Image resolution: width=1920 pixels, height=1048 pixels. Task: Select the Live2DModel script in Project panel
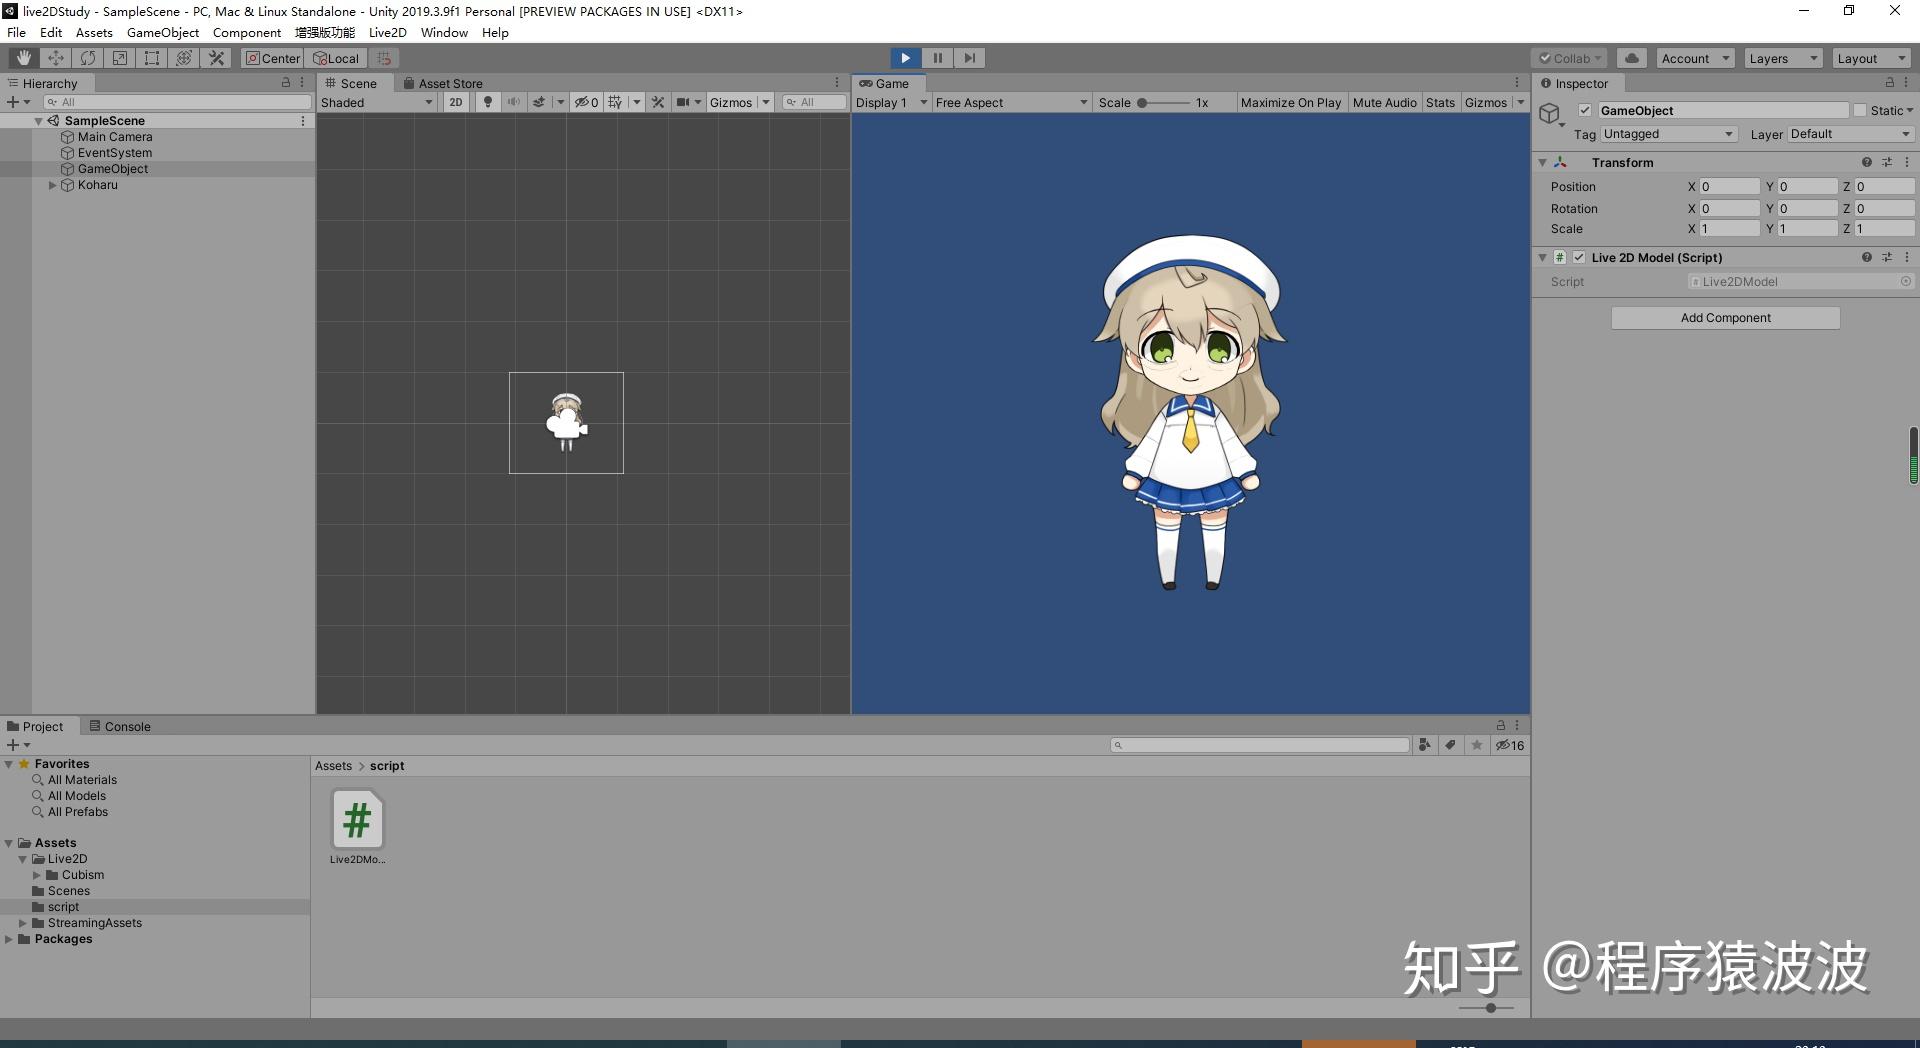click(357, 818)
